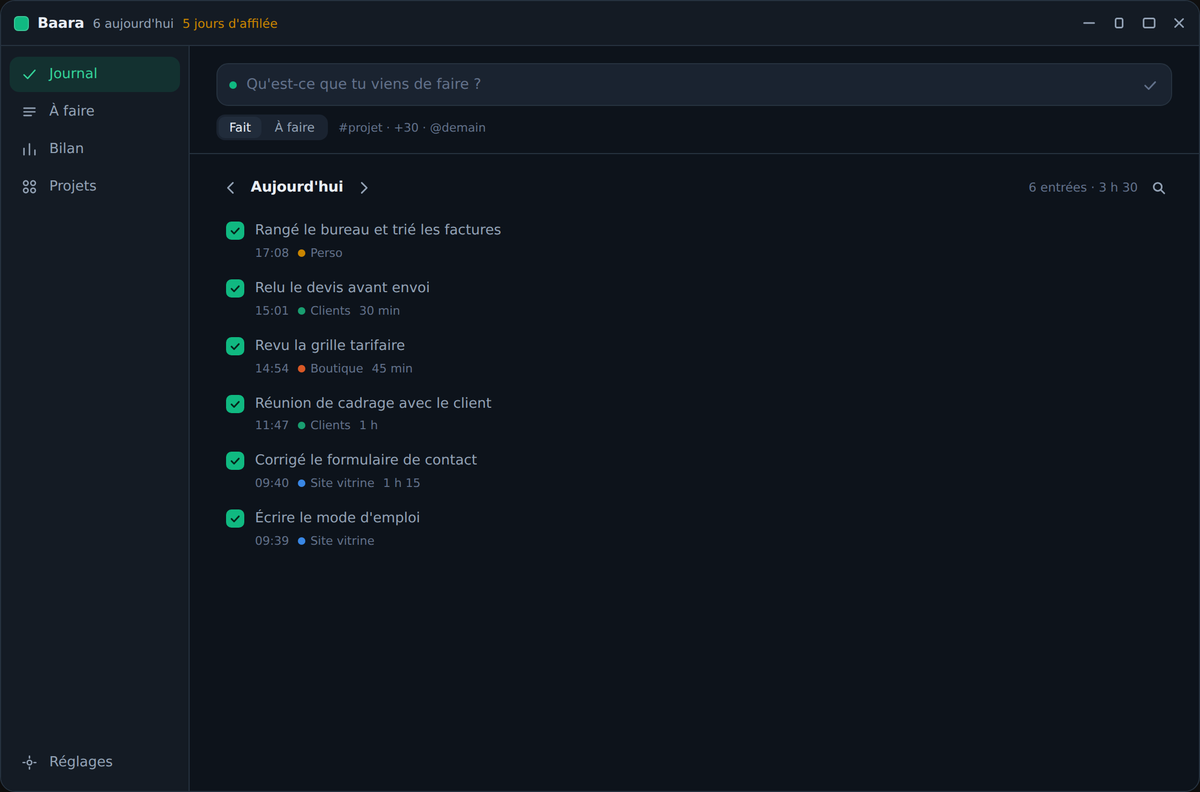Submit entry with the checkmark icon
This screenshot has height=792, width=1200.
coord(1150,85)
